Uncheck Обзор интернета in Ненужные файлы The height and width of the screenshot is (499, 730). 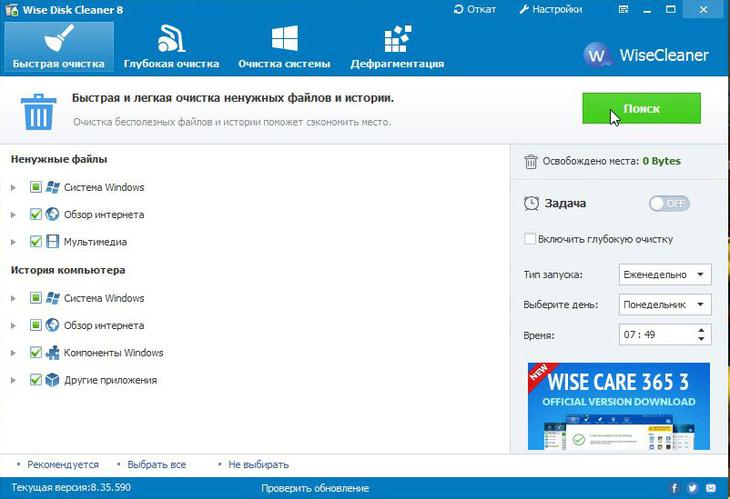click(x=35, y=214)
